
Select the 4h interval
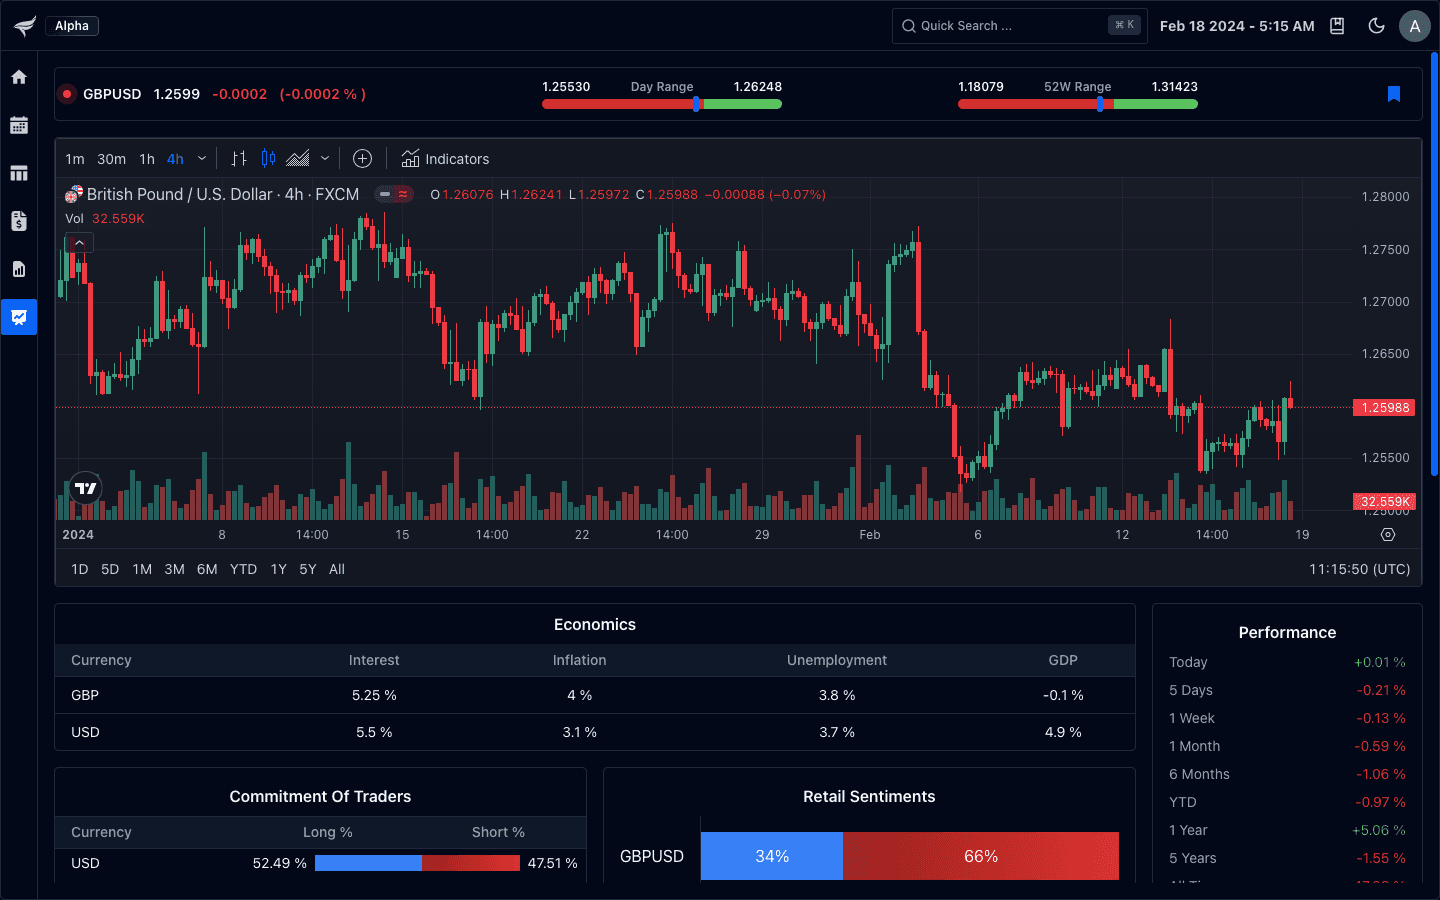[175, 159]
